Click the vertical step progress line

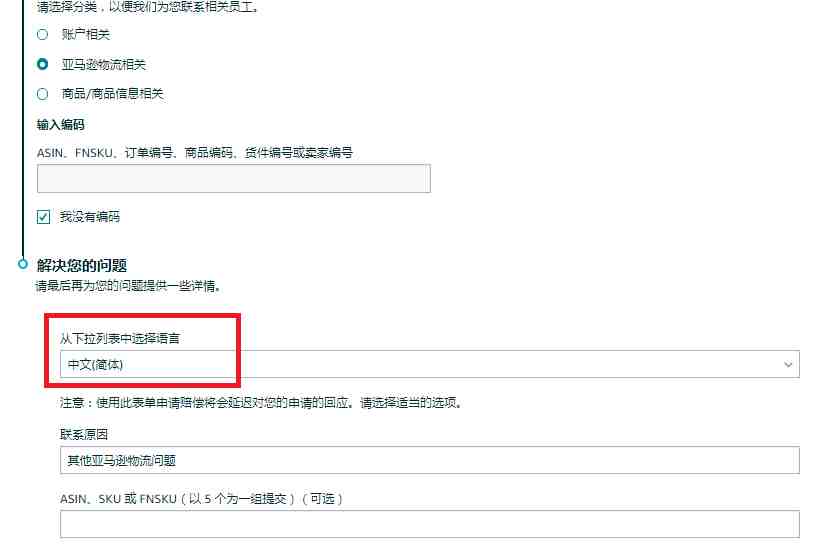[x=23, y=128]
